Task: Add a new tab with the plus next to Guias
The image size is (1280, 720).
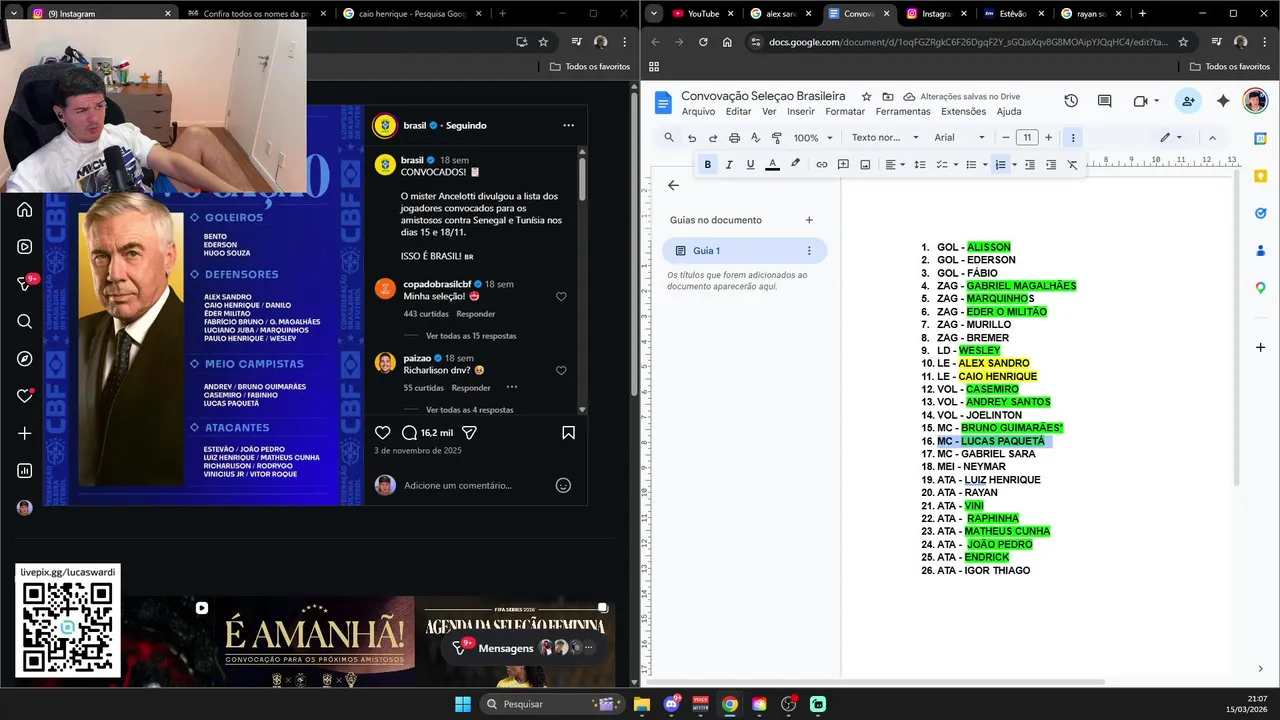Action: click(809, 220)
